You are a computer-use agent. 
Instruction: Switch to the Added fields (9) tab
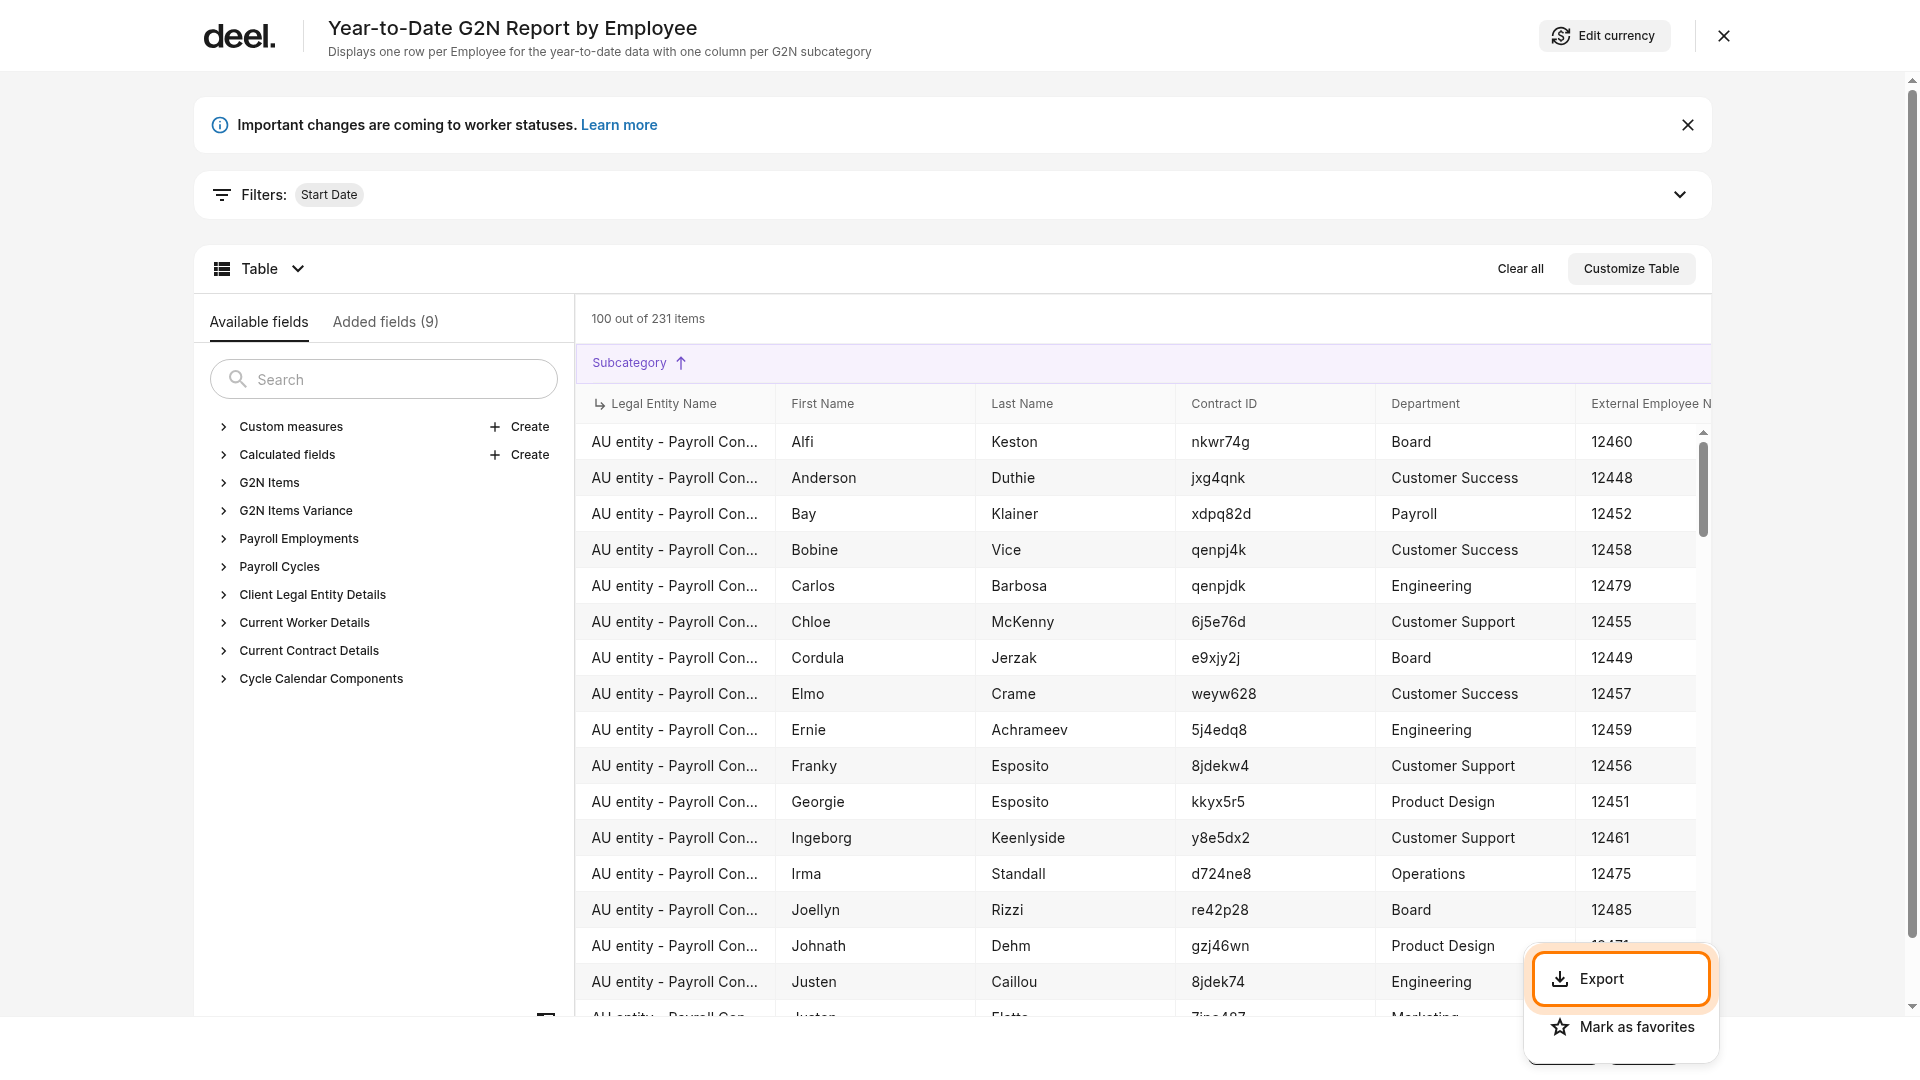pyautogui.click(x=386, y=322)
